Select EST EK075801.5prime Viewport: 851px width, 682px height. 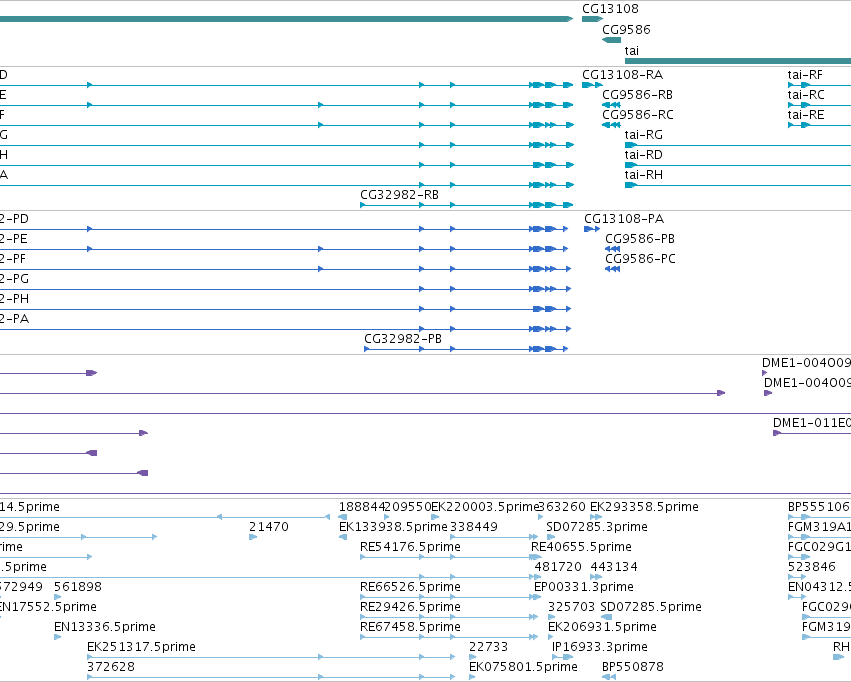(x=523, y=668)
